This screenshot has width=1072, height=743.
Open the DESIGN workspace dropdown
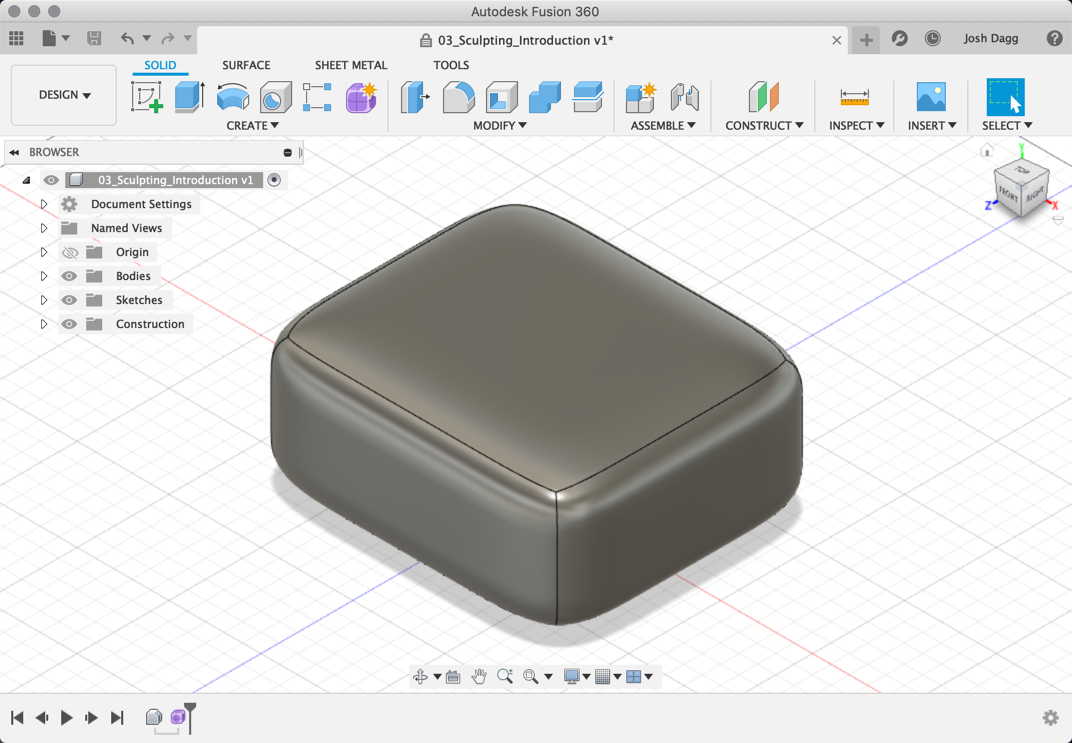64,95
